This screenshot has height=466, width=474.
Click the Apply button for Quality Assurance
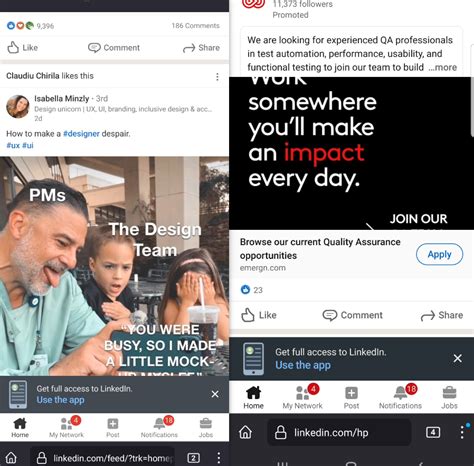(x=439, y=254)
